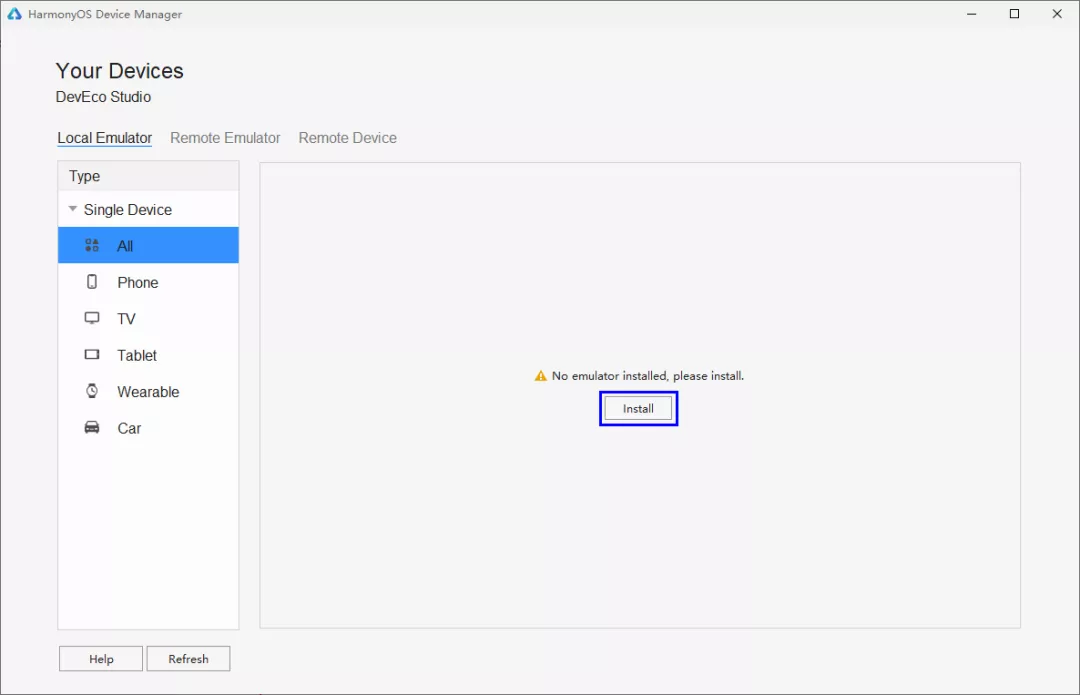Viewport: 1080px width, 695px height.
Task: Maximize the Device Manager window
Action: click(x=1014, y=14)
